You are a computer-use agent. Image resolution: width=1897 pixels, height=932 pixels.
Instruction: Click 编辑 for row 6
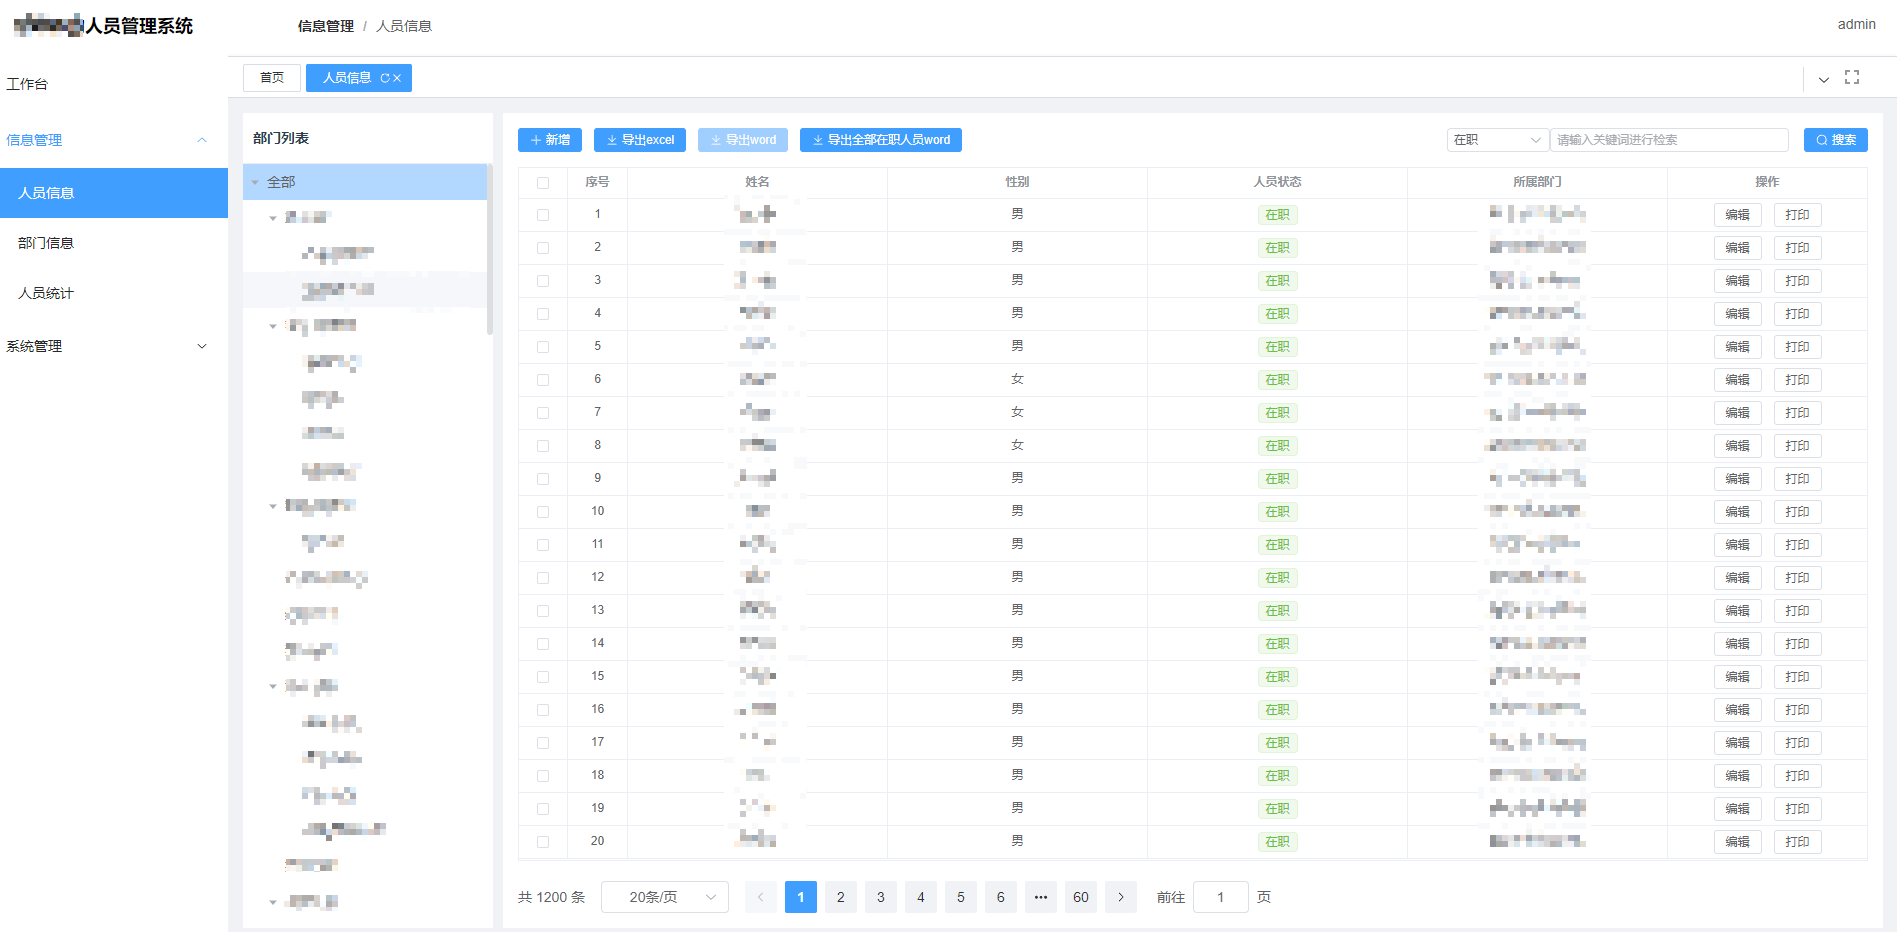(1738, 380)
